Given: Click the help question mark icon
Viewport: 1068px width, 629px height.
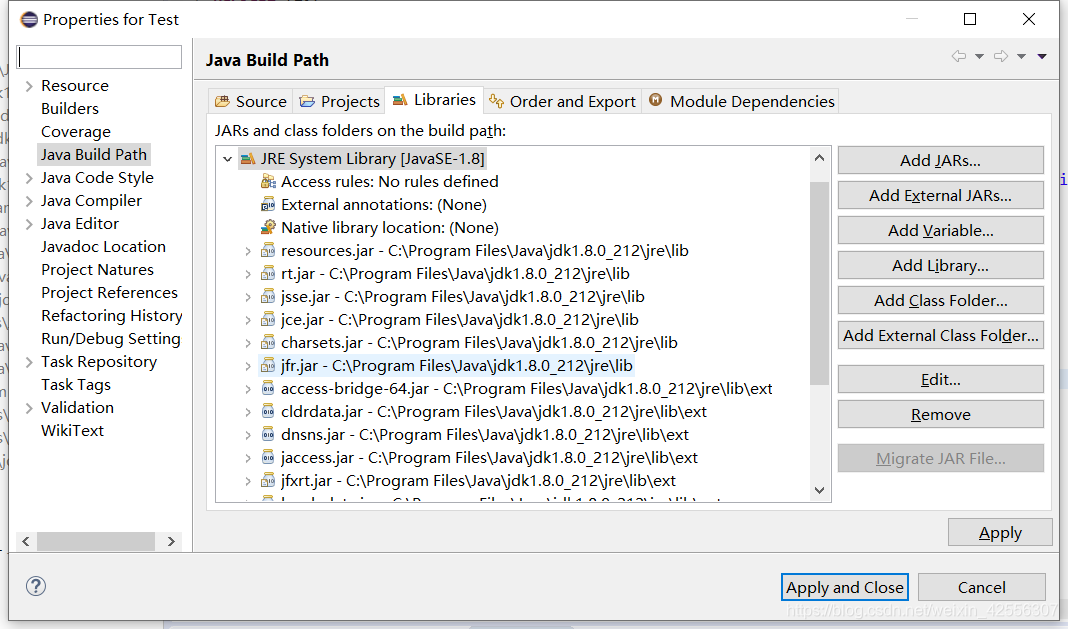Looking at the screenshot, I should point(36,586).
